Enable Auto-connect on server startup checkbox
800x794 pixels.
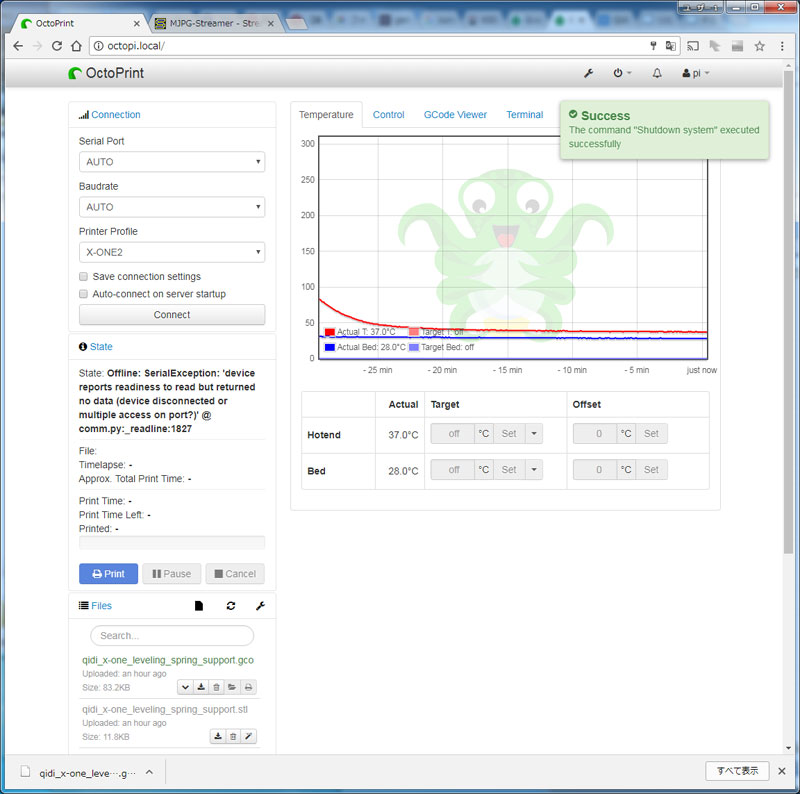click(x=83, y=294)
